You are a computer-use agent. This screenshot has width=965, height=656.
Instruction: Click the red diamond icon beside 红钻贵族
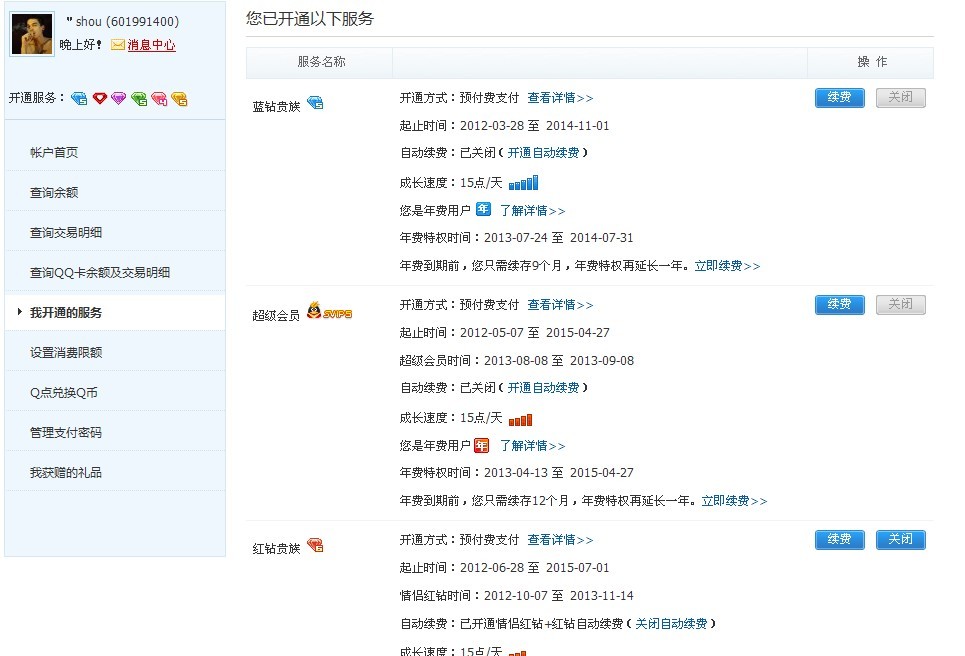(x=315, y=545)
